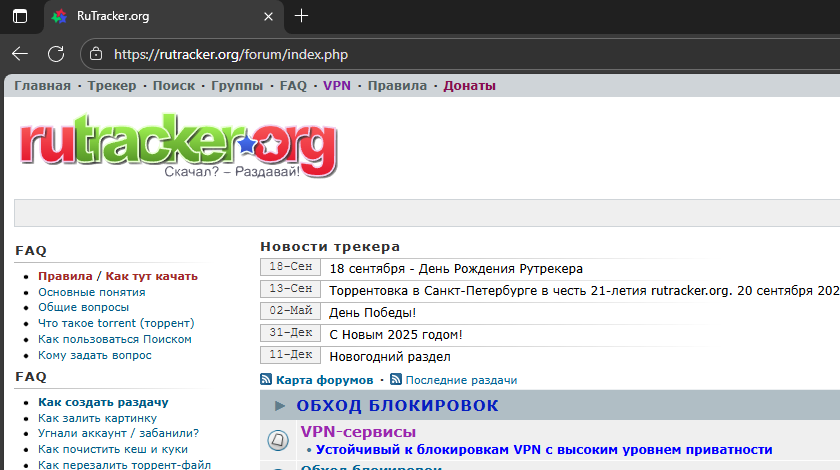Click RSS icon beside Карта форумов
The width and height of the screenshot is (840, 470).
[x=266, y=379]
